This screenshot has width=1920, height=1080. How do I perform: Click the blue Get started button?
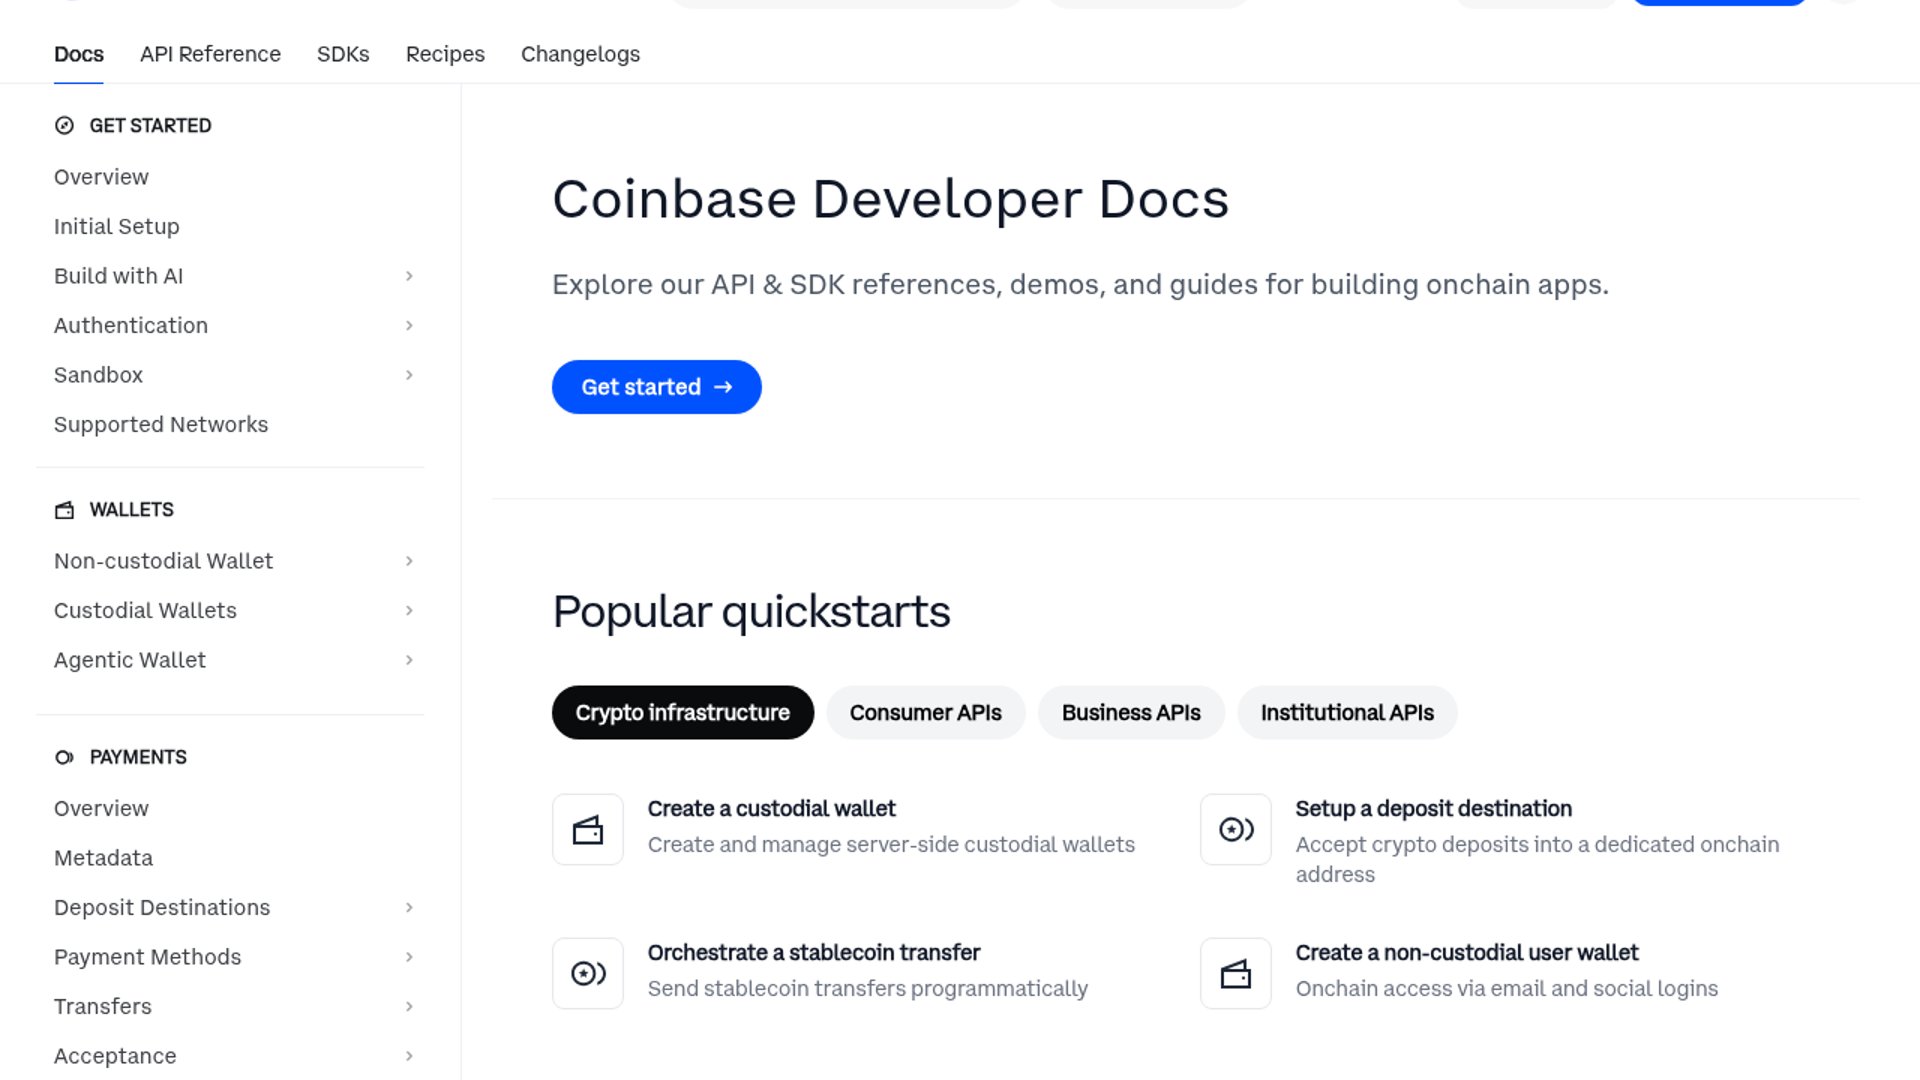[657, 387]
